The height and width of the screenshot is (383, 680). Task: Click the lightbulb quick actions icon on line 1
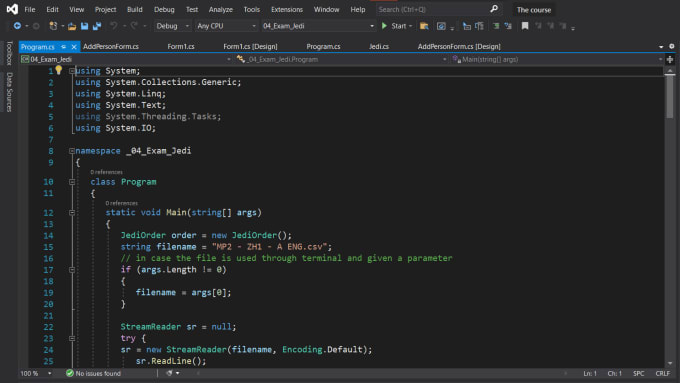59,70
